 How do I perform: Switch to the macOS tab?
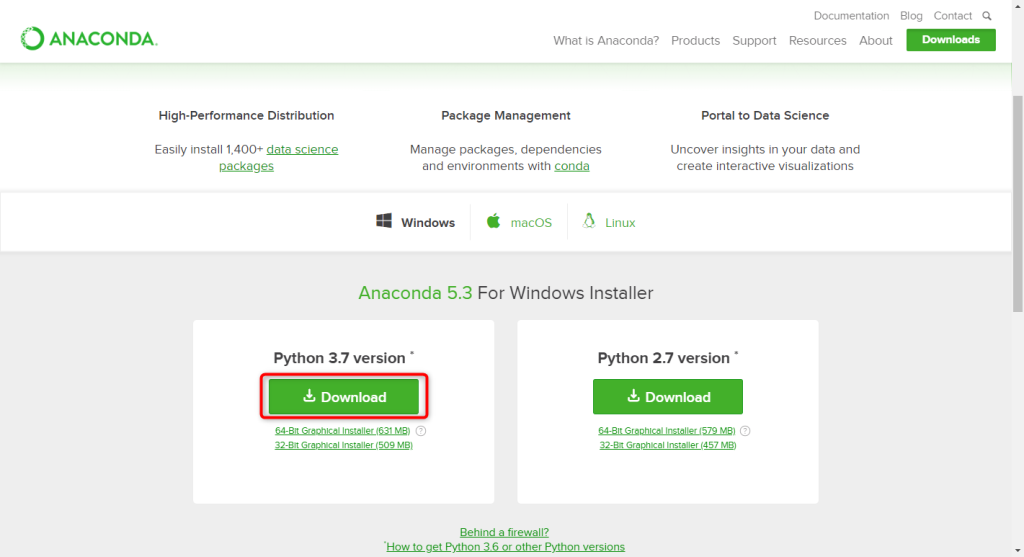click(x=519, y=222)
